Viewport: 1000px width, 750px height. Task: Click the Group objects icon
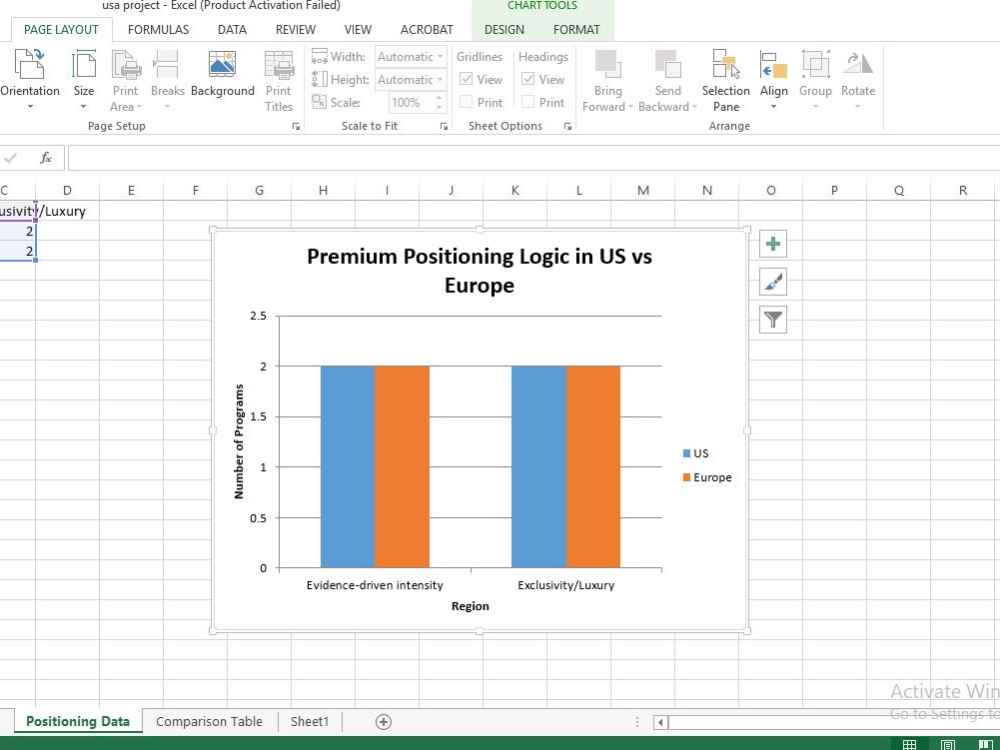[815, 64]
